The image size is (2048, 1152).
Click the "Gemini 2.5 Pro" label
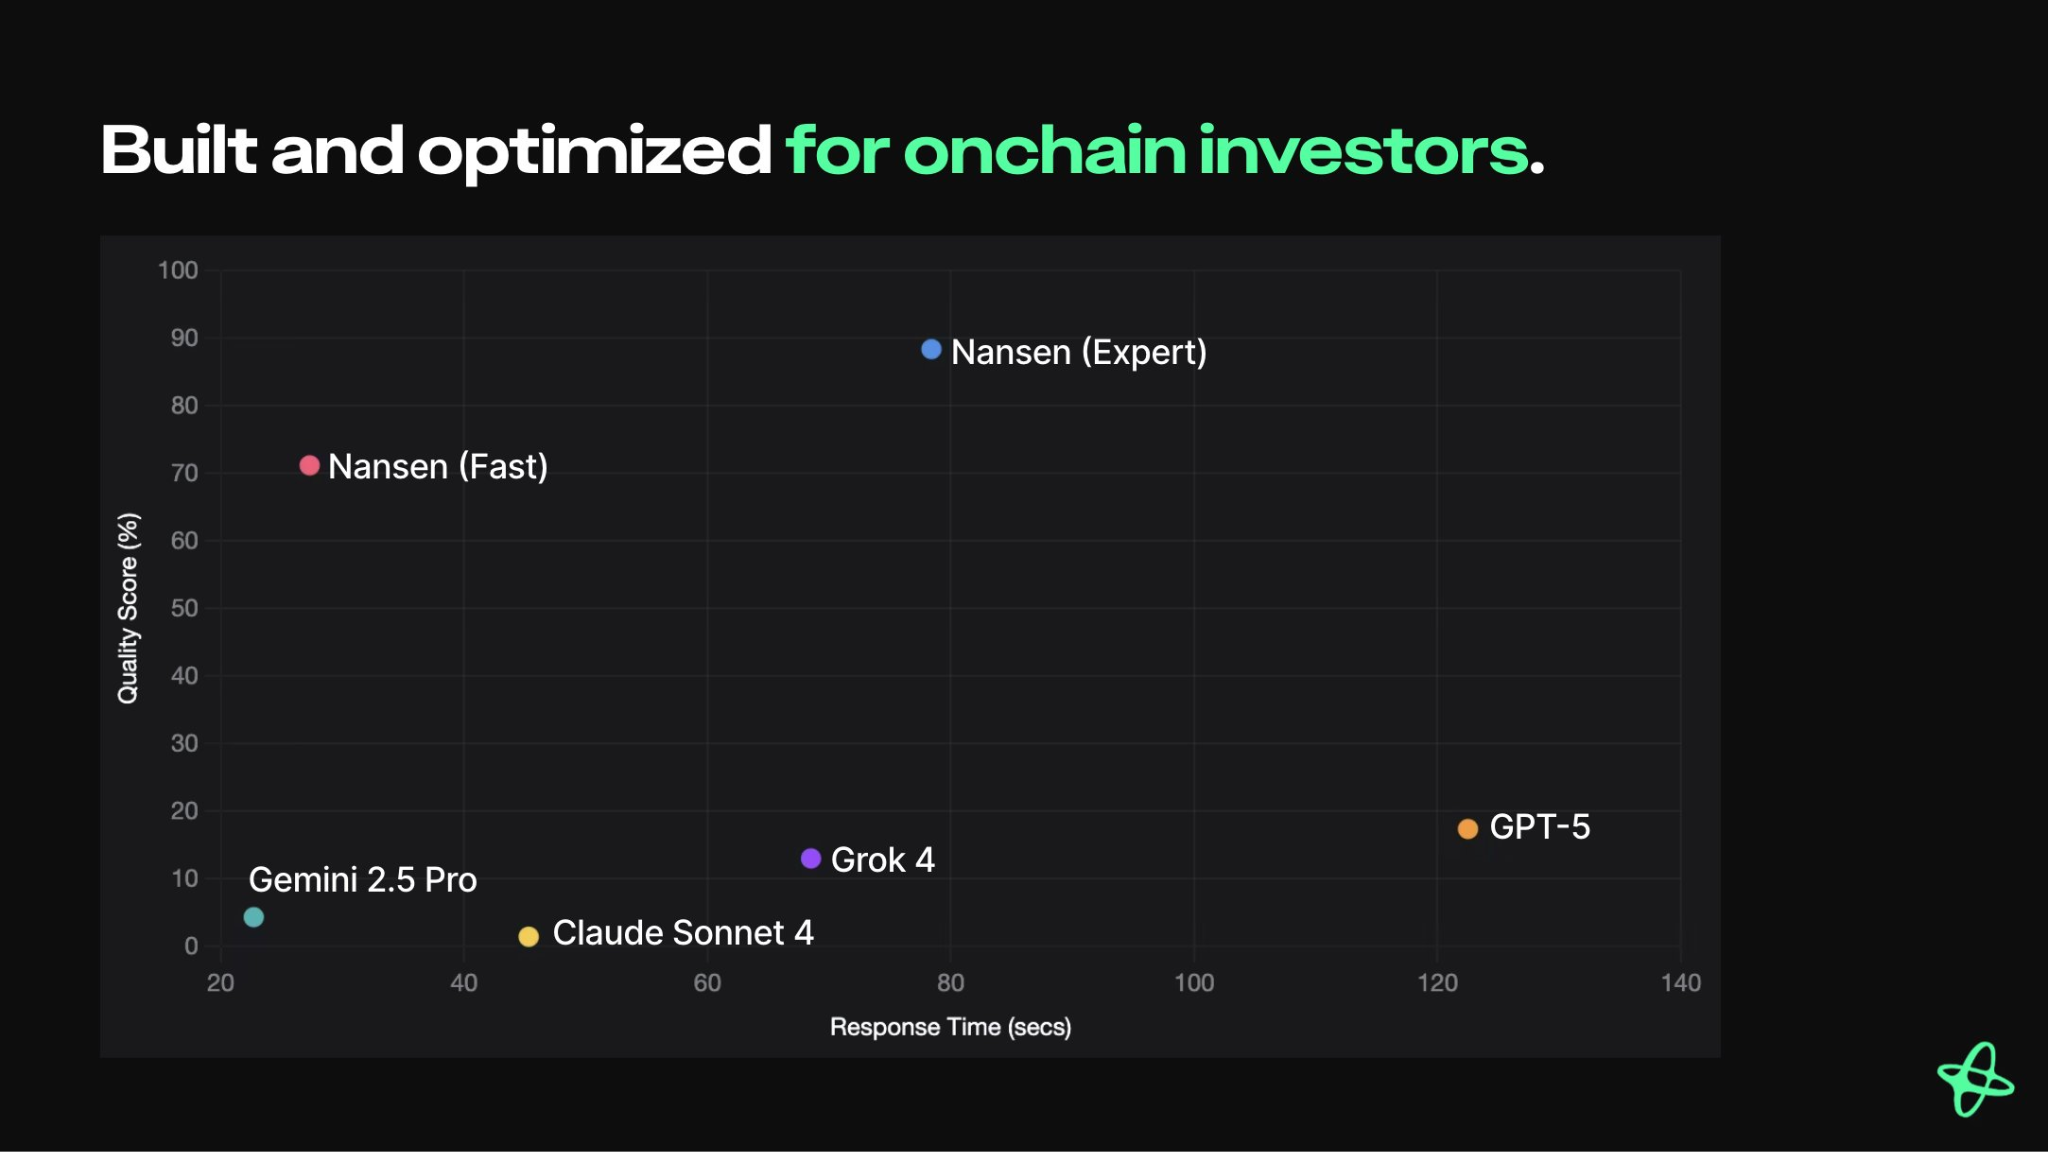click(362, 880)
